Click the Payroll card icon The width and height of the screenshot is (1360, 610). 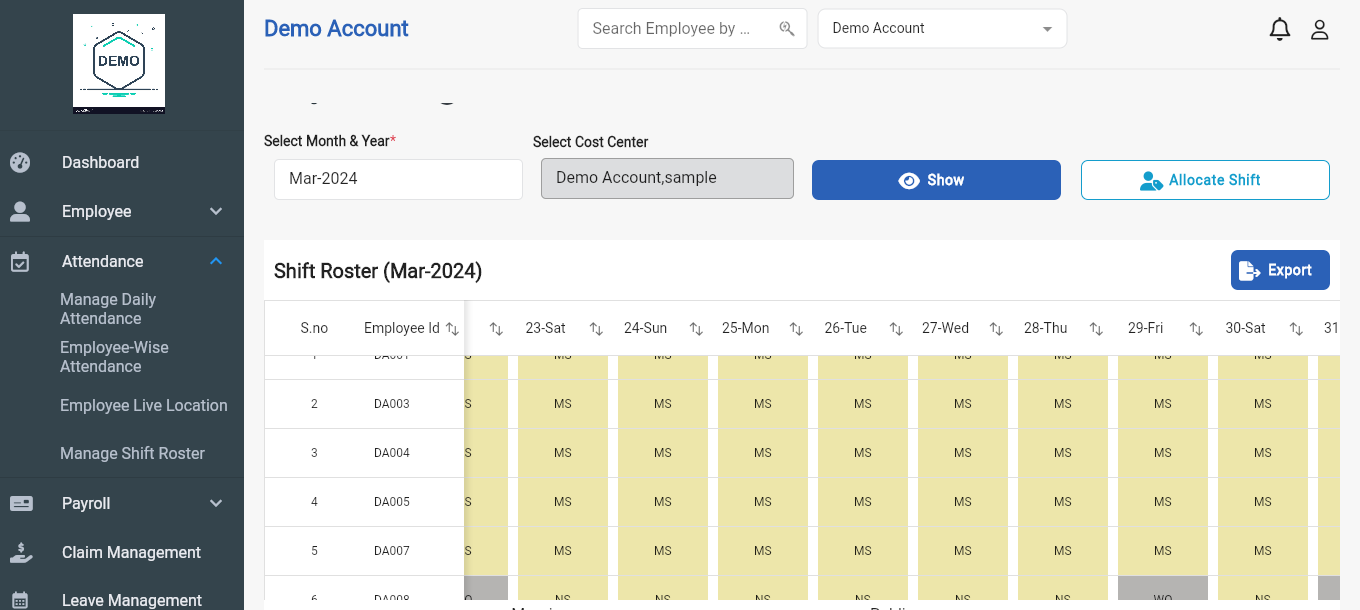20,504
